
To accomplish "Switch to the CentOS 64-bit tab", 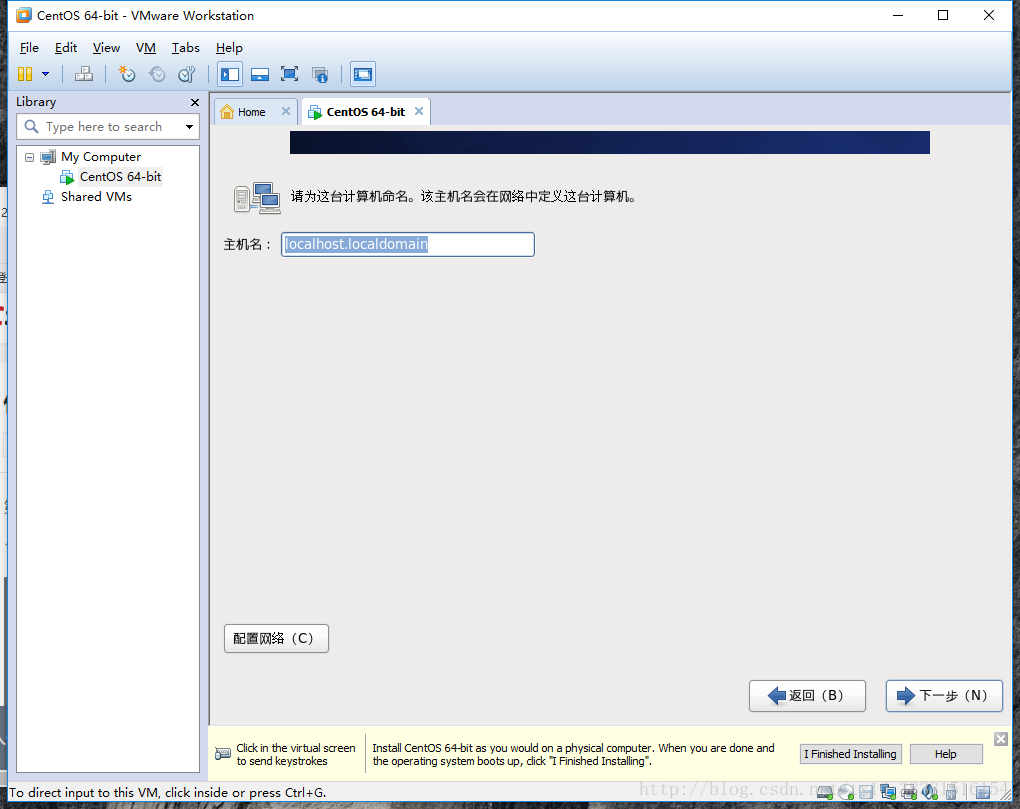I will coord(366,112).
